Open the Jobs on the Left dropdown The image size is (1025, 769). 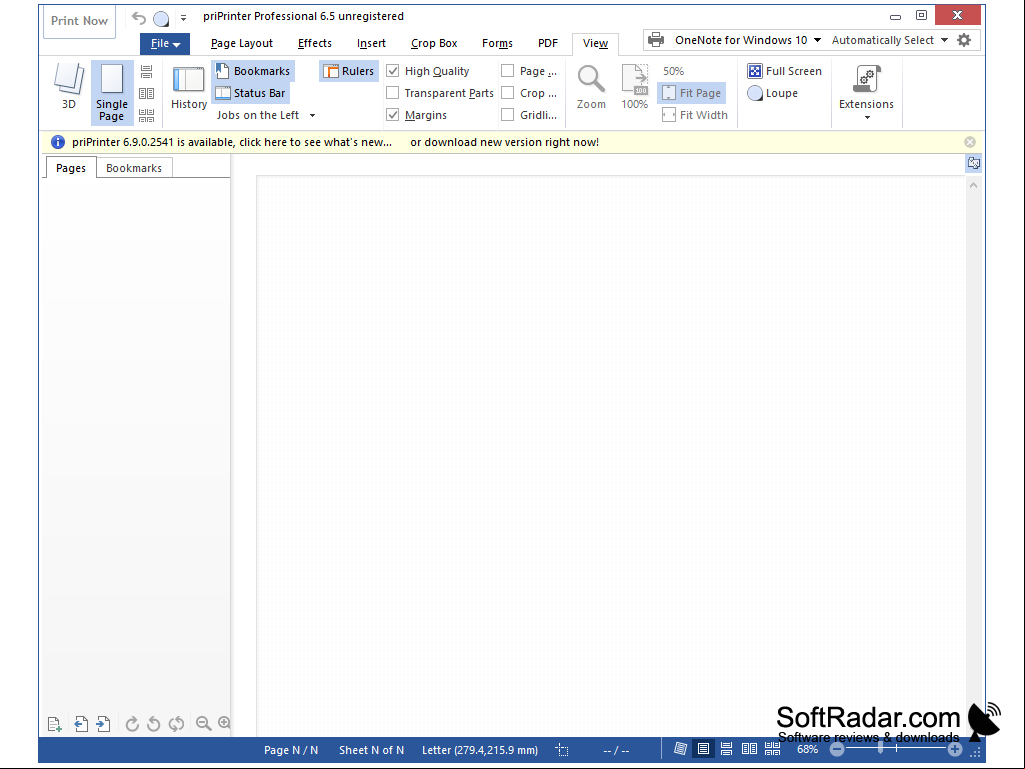[266, 115]
